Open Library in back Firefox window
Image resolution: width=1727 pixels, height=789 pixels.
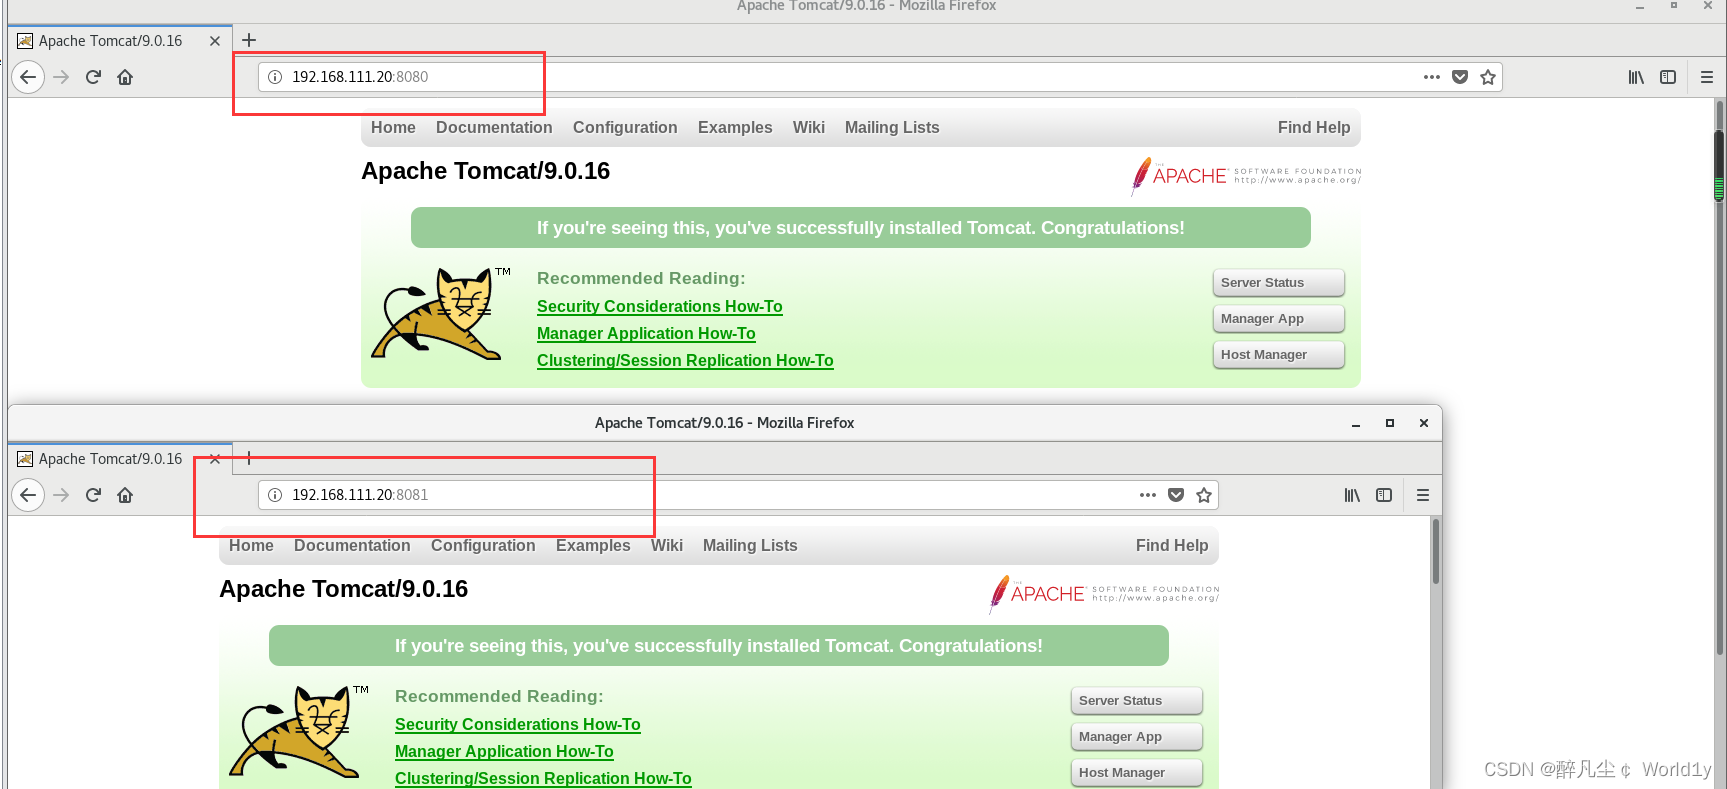[1636, 77]
